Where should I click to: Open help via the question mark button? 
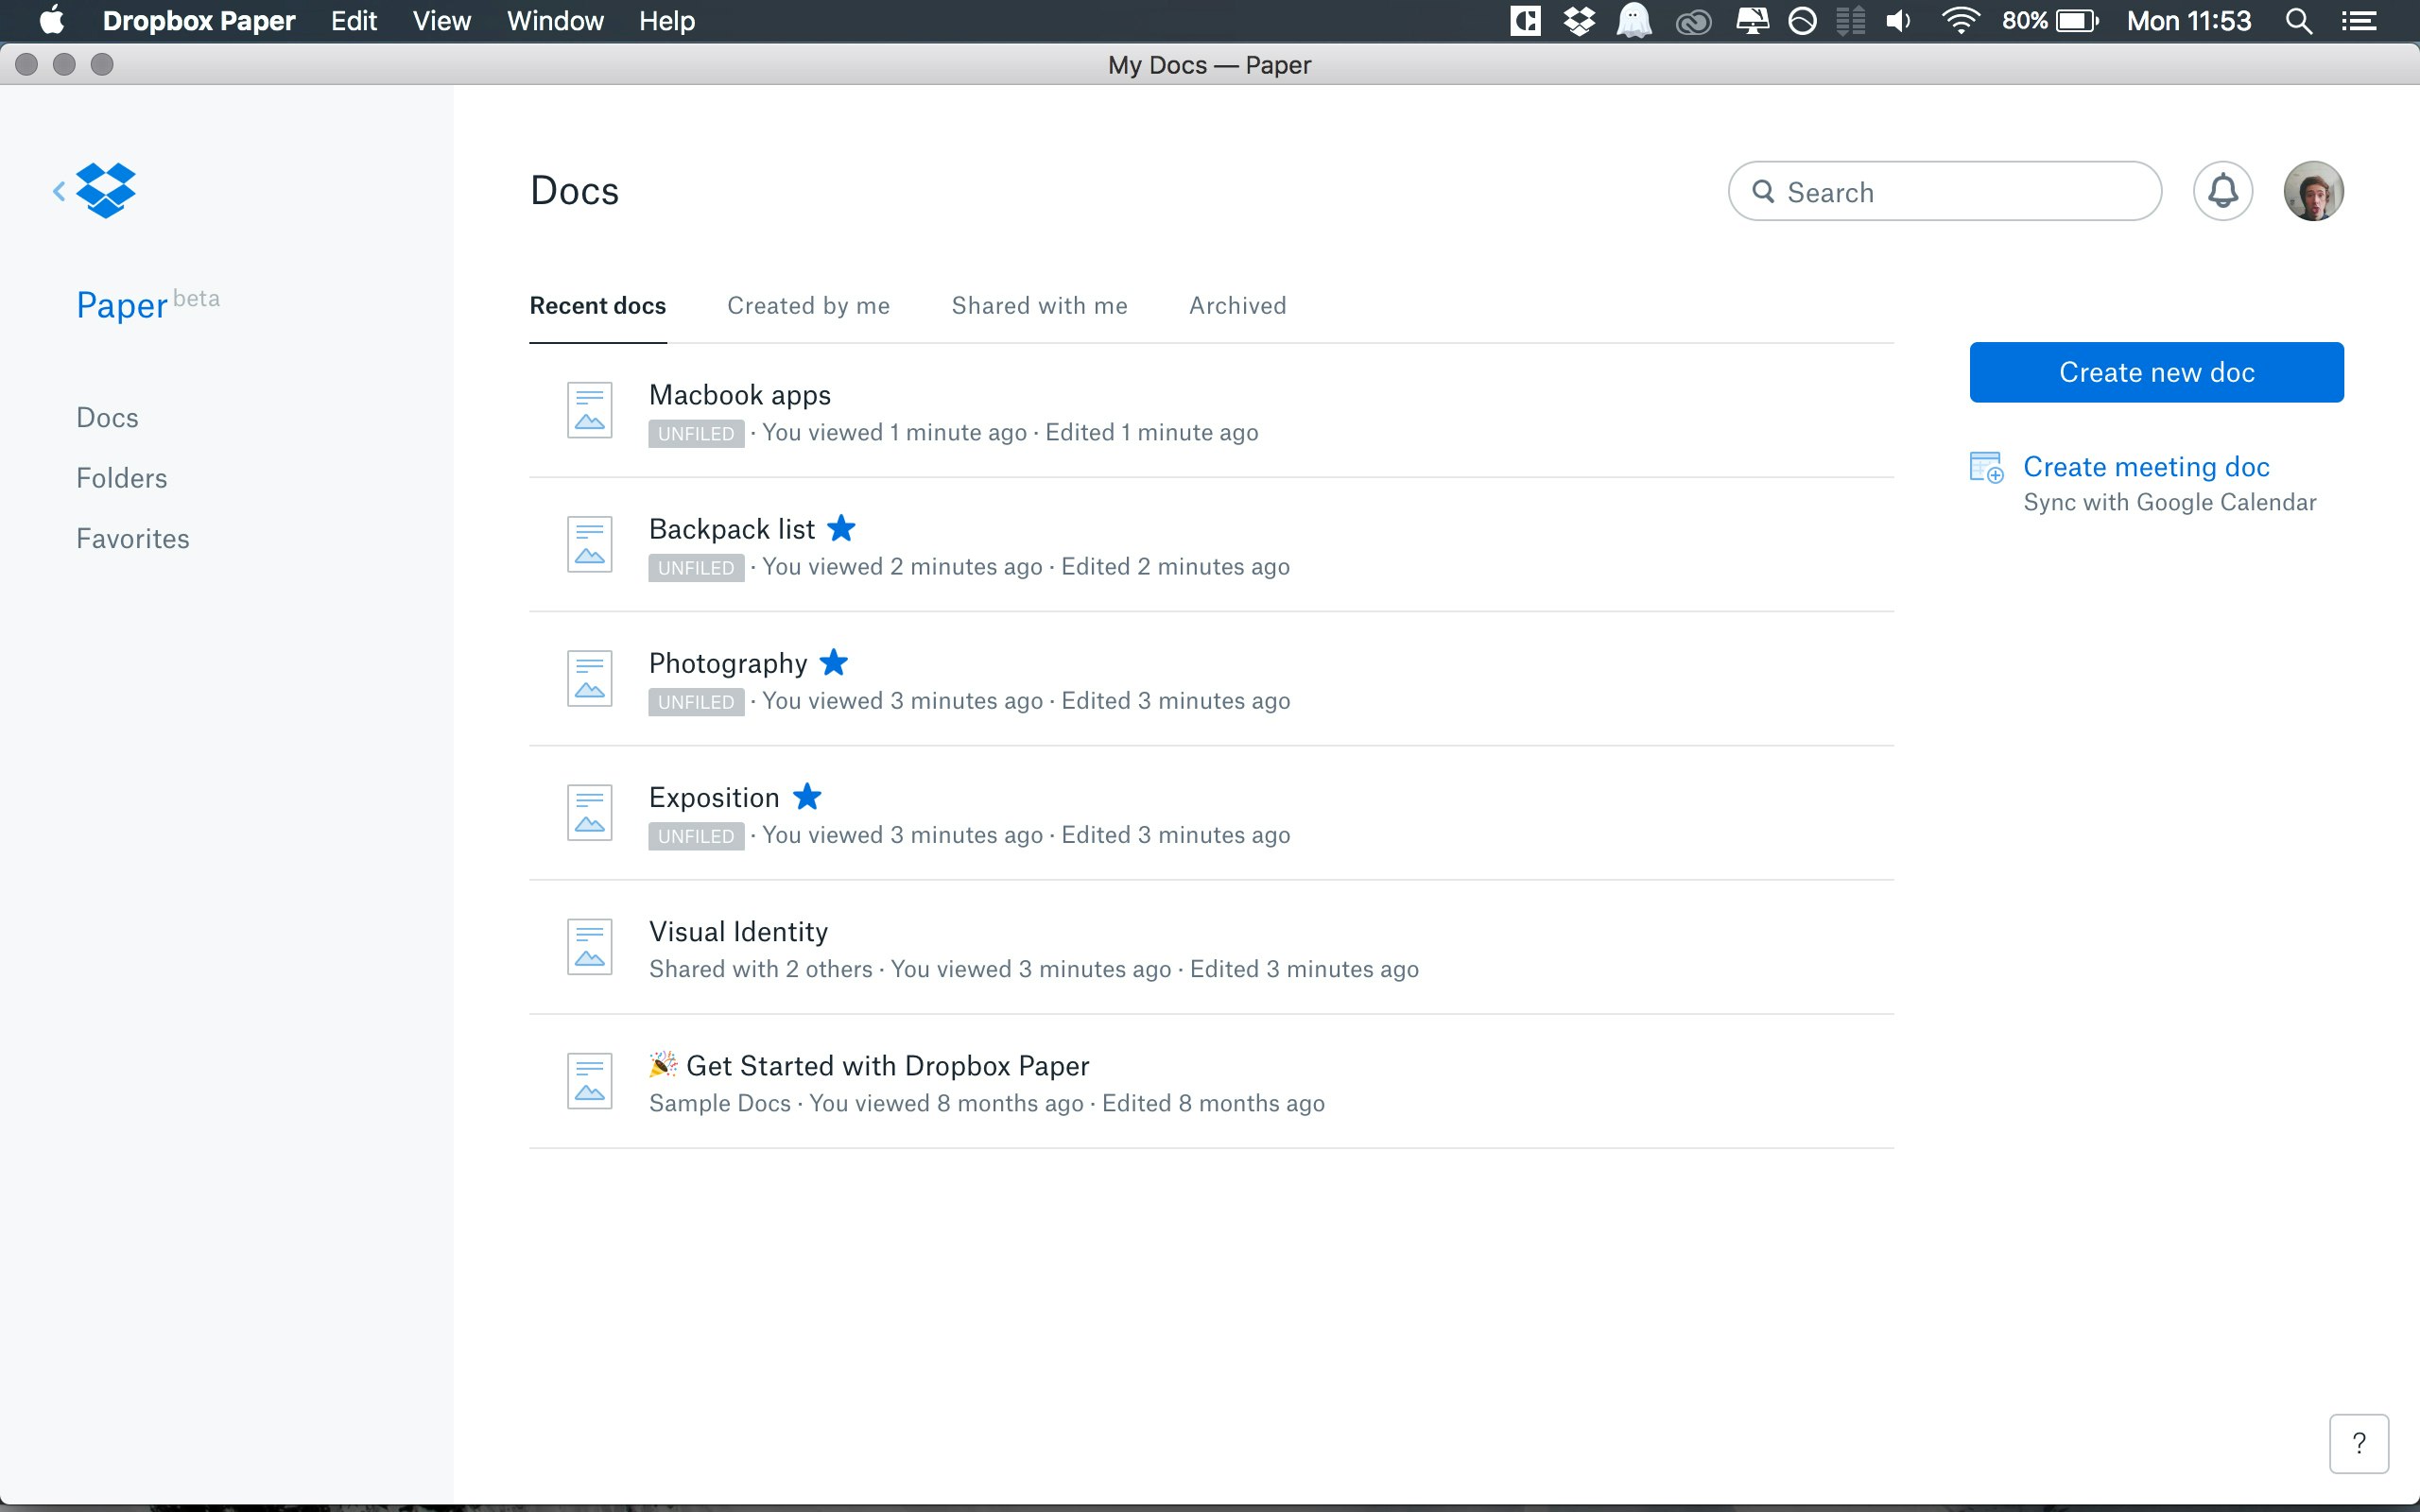[2359, 1442]
